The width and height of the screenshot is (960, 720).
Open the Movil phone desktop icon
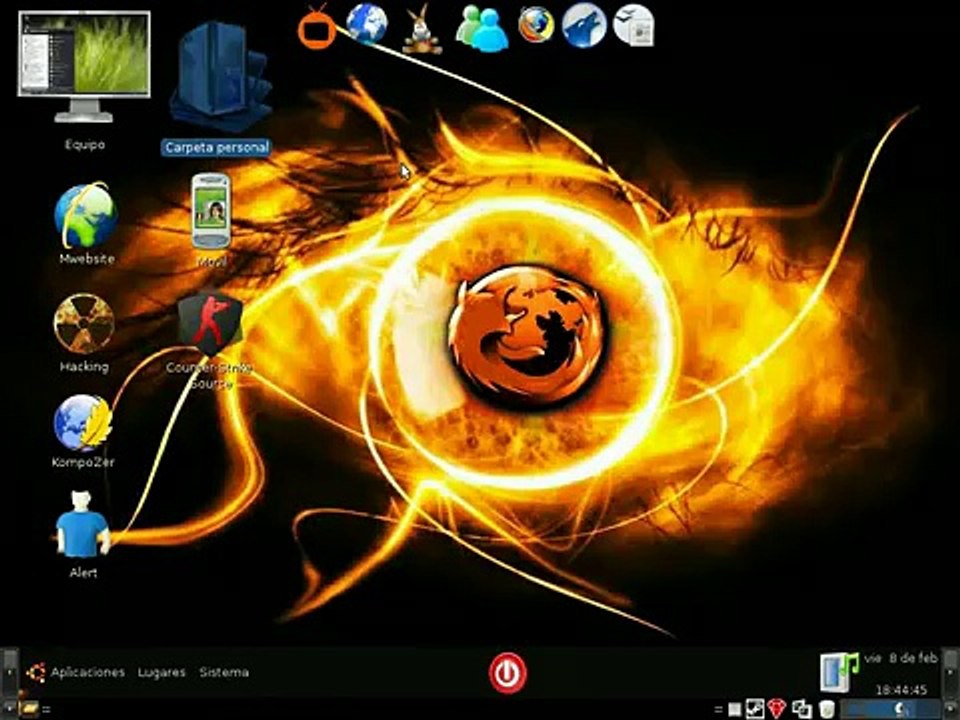coord(211,211)
